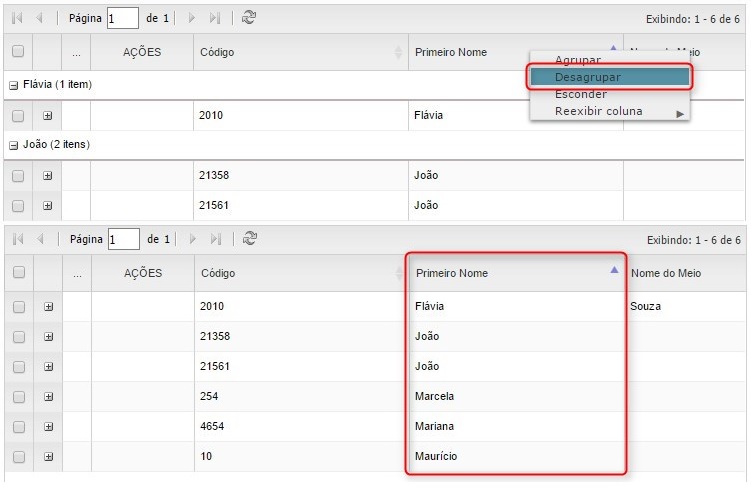Click the refresh icon in the bottom grid pager
Screen dimensions: 751x492
[249, 239]
